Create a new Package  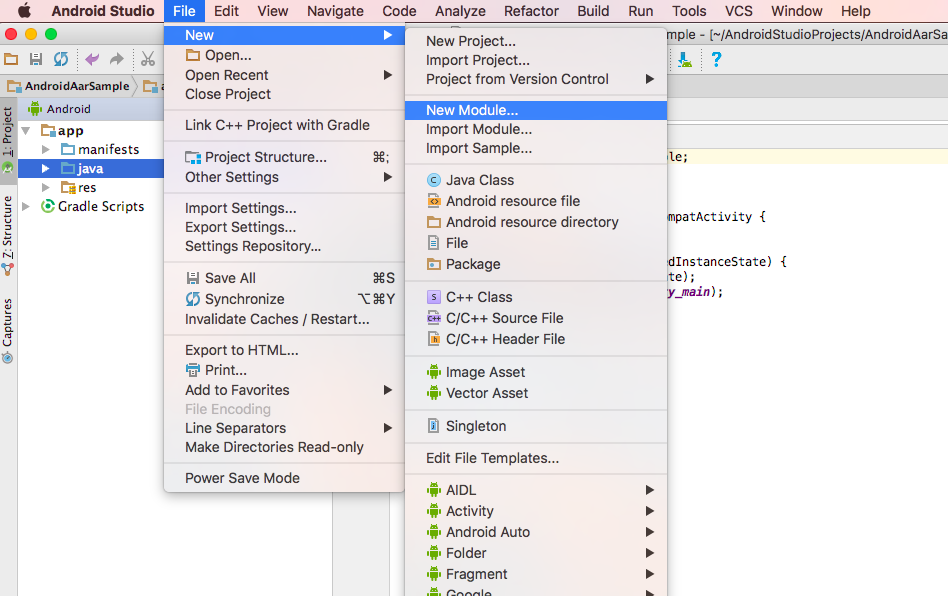(536, 264)
